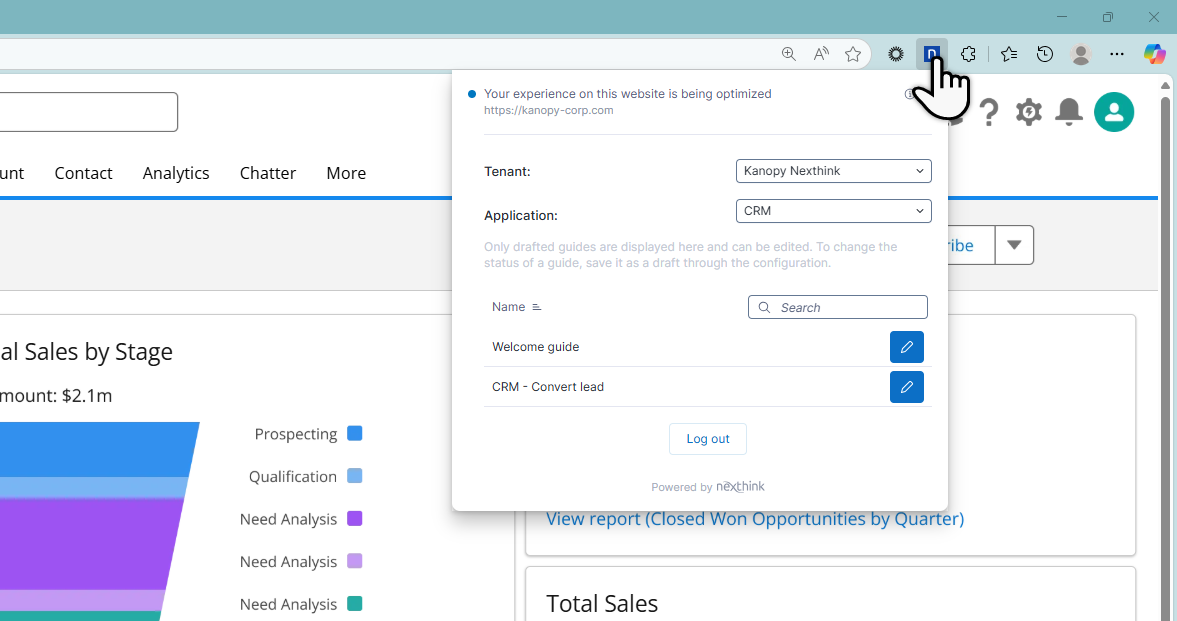
Task: Click the Nexthink extension icon in toolbar
Action: tap(932, 54)
